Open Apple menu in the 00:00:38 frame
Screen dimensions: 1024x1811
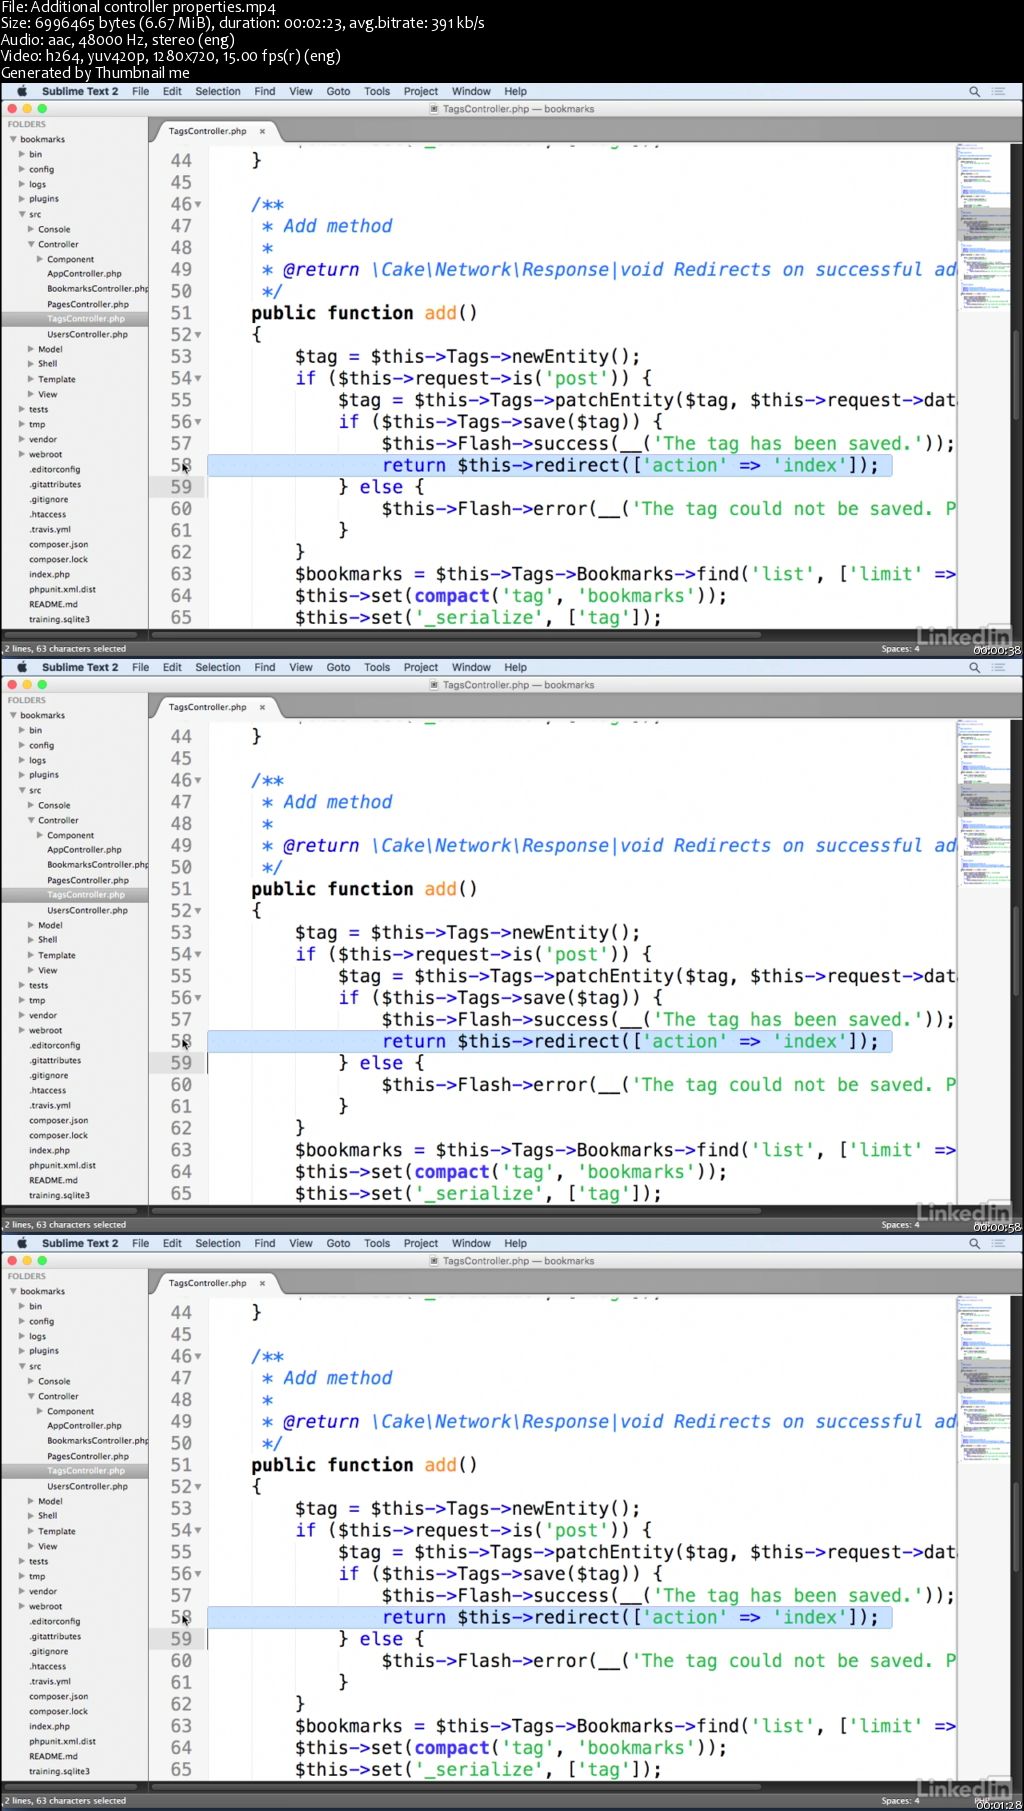[x=22, y=91]
